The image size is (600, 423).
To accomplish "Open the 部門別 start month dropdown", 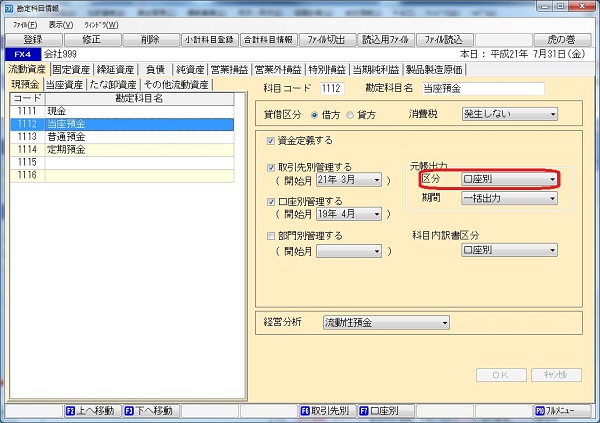I will [349, 252].
